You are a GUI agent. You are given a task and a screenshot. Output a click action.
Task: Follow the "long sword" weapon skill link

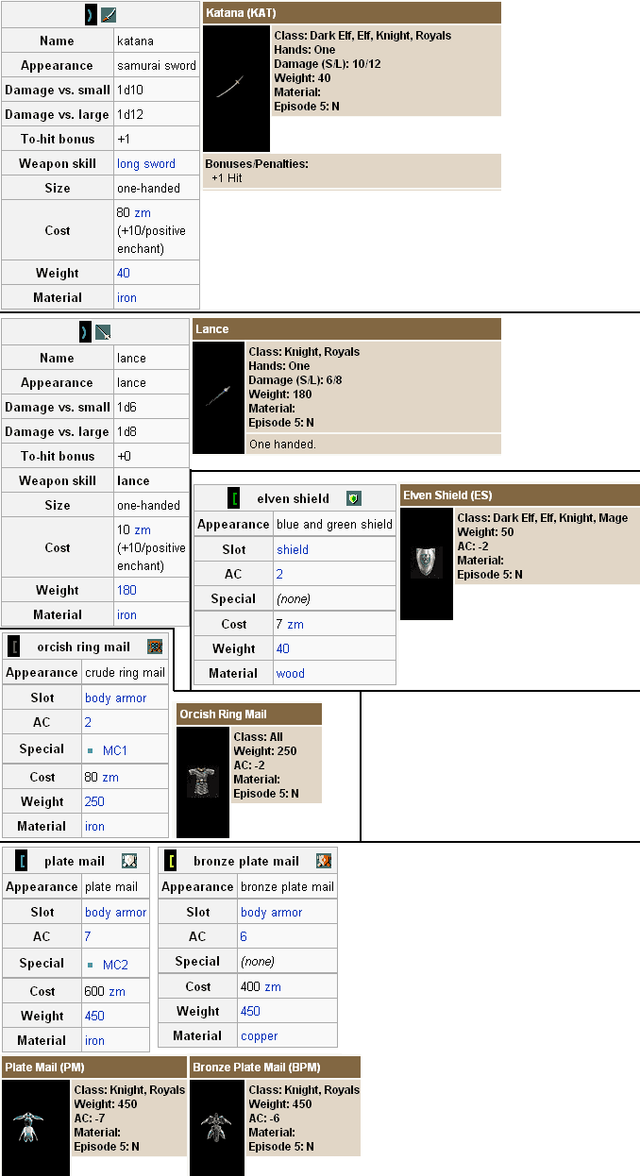pos(146,164)
